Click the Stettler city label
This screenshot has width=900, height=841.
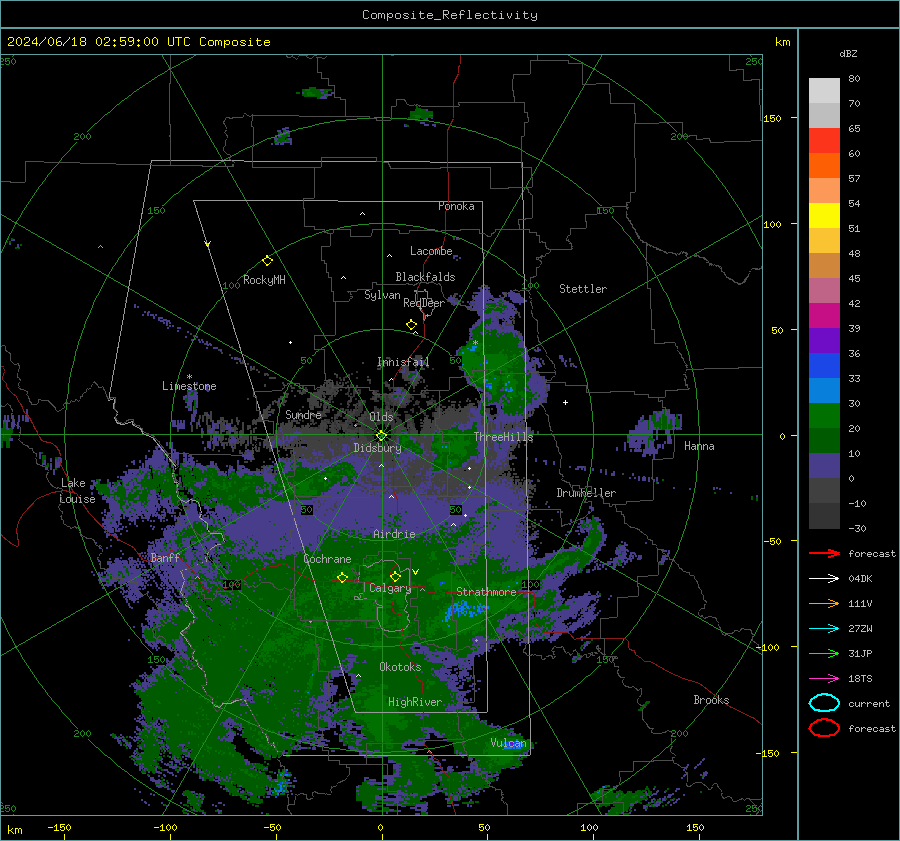click(x=583, y=289)
